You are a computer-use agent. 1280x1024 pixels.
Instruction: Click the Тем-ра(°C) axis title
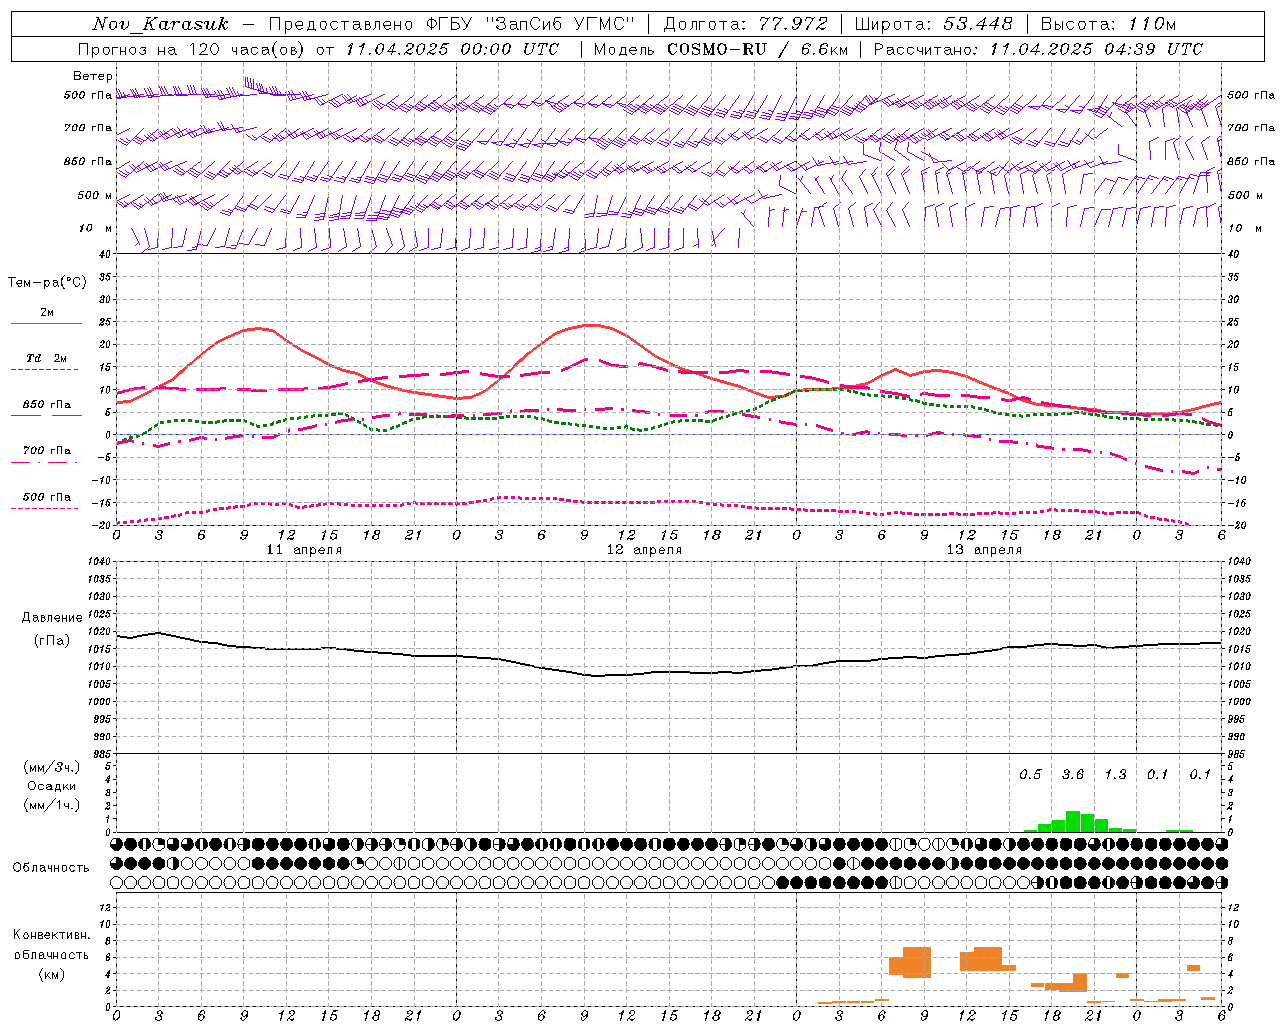click(47, 282)
